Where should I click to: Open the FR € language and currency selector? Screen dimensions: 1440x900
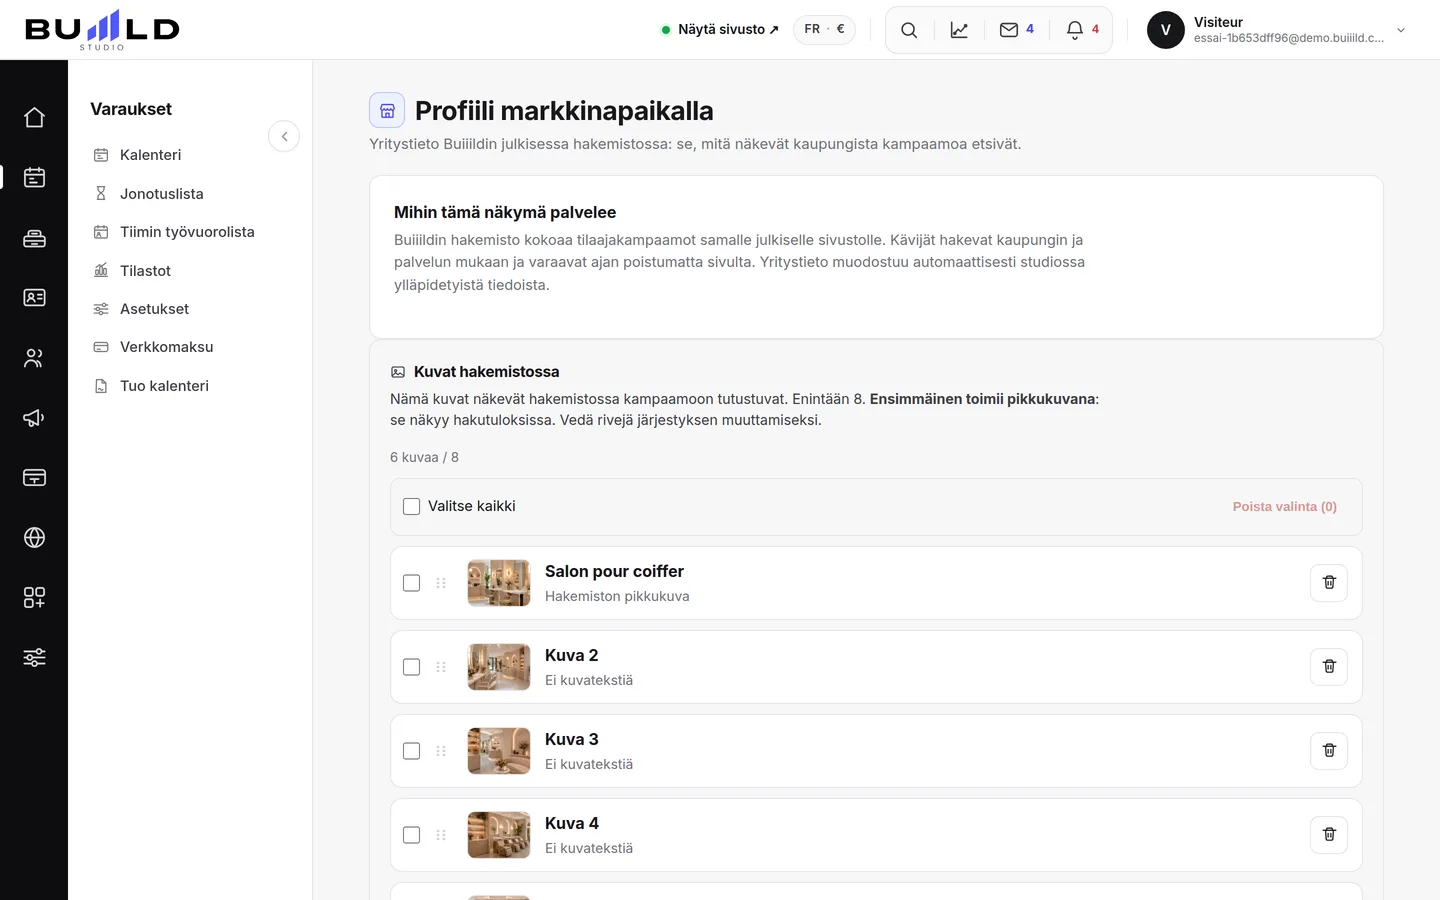coord(824,30)
